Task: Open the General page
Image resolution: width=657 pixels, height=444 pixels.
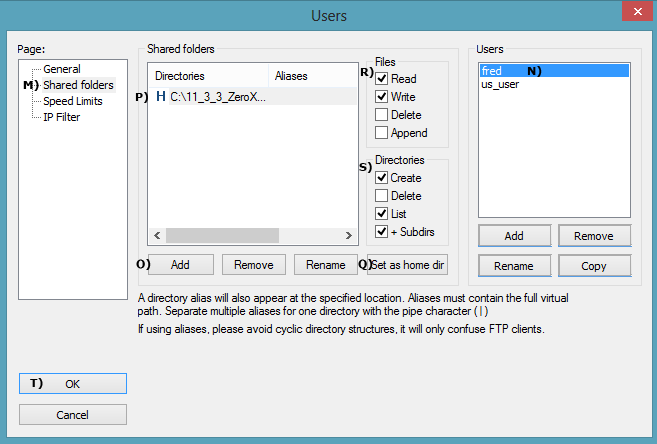Action: pyautogui.click(x=62, y=69)
